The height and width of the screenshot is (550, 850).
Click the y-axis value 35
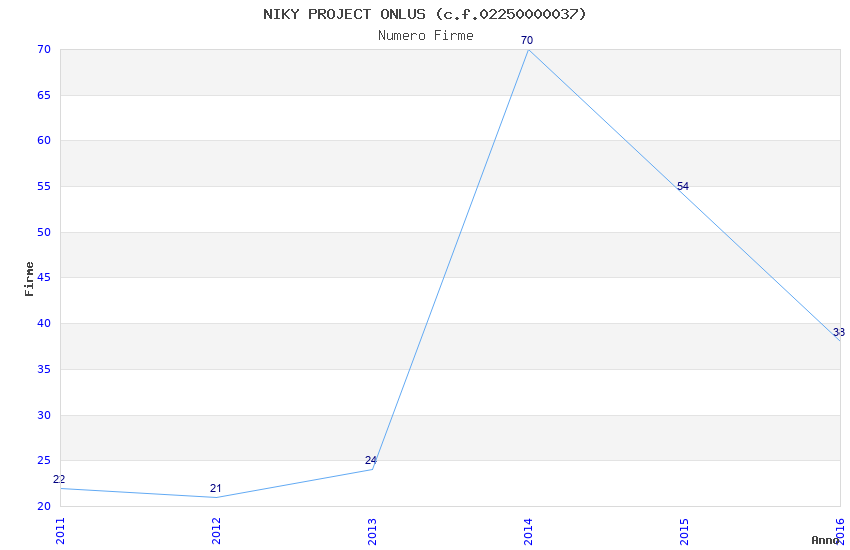(44, 370)
